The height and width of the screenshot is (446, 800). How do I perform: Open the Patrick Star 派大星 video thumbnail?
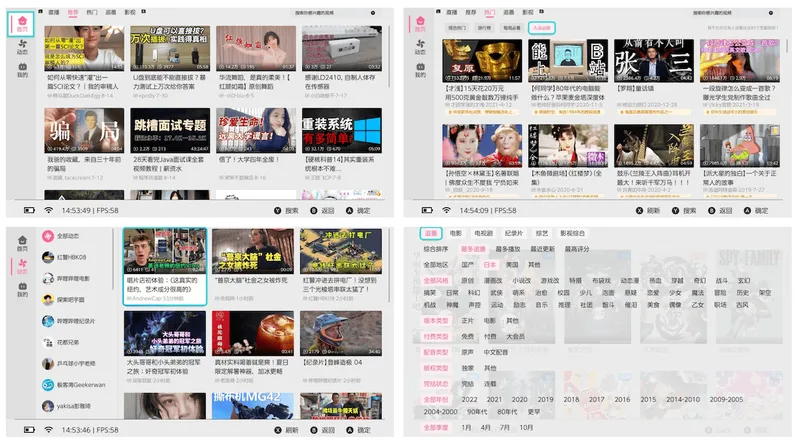tap(739, 145)
